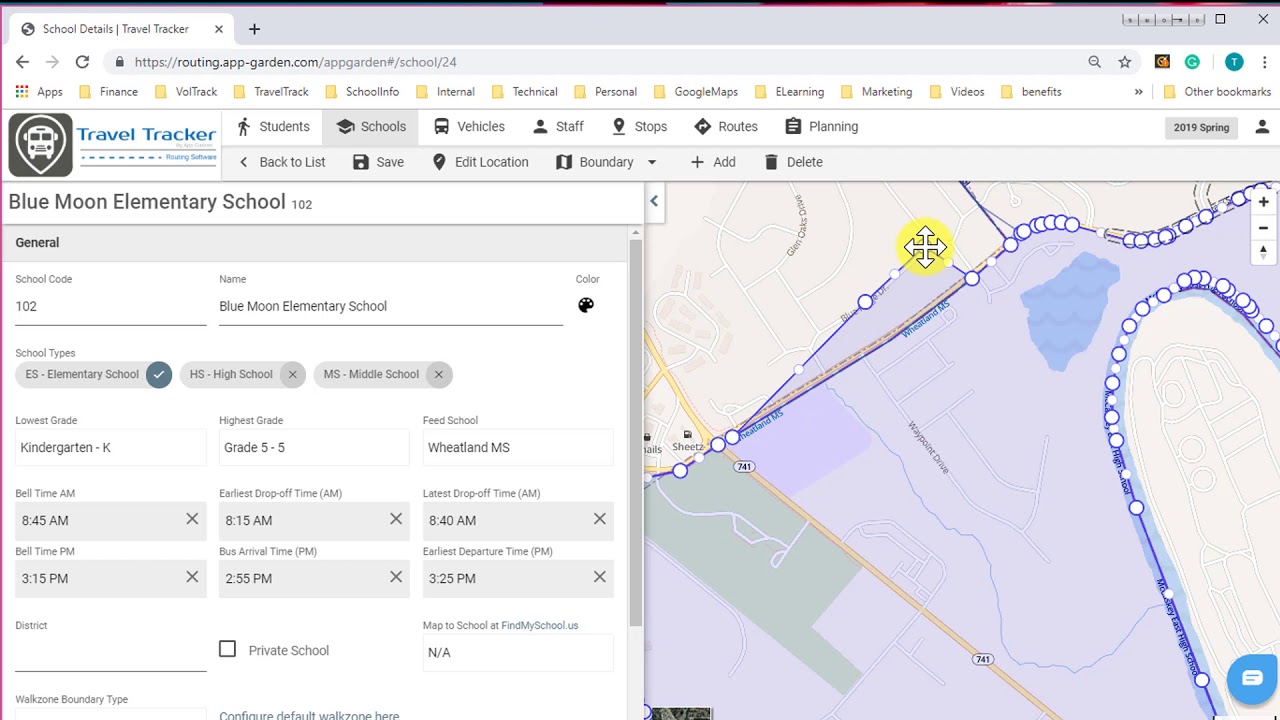Image resolution: width=1280 pixels, height=720 pixels.
Task: Go to the Students tab
Action: (272, 127)
